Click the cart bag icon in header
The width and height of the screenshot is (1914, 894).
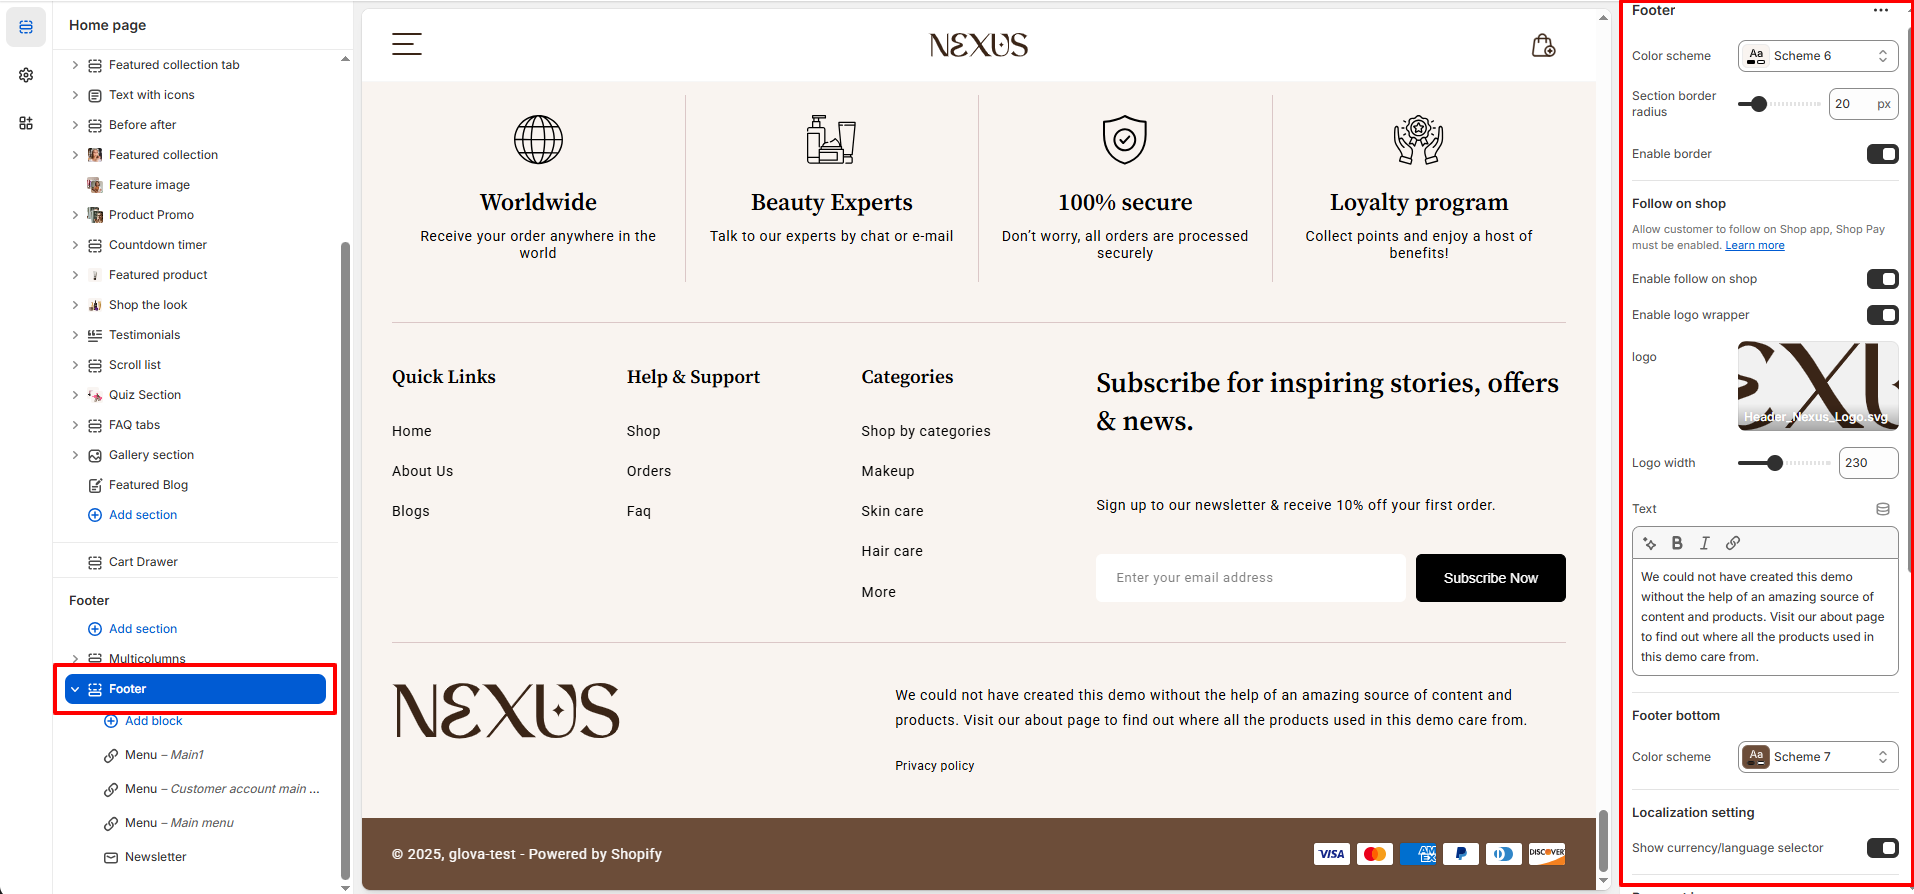click(x=1543, y=45)
